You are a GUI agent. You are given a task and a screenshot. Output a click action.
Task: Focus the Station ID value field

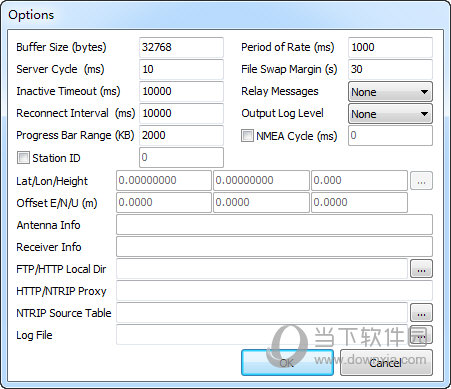181,157
